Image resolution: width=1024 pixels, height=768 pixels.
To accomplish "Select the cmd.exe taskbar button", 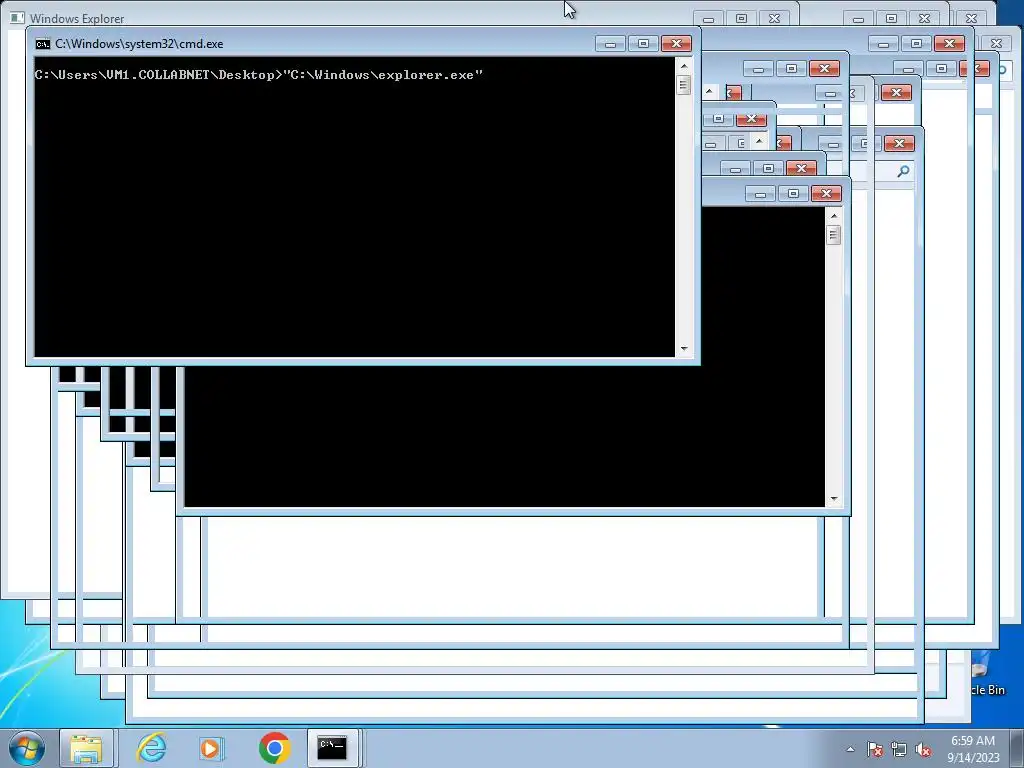I will pos(332,748).
